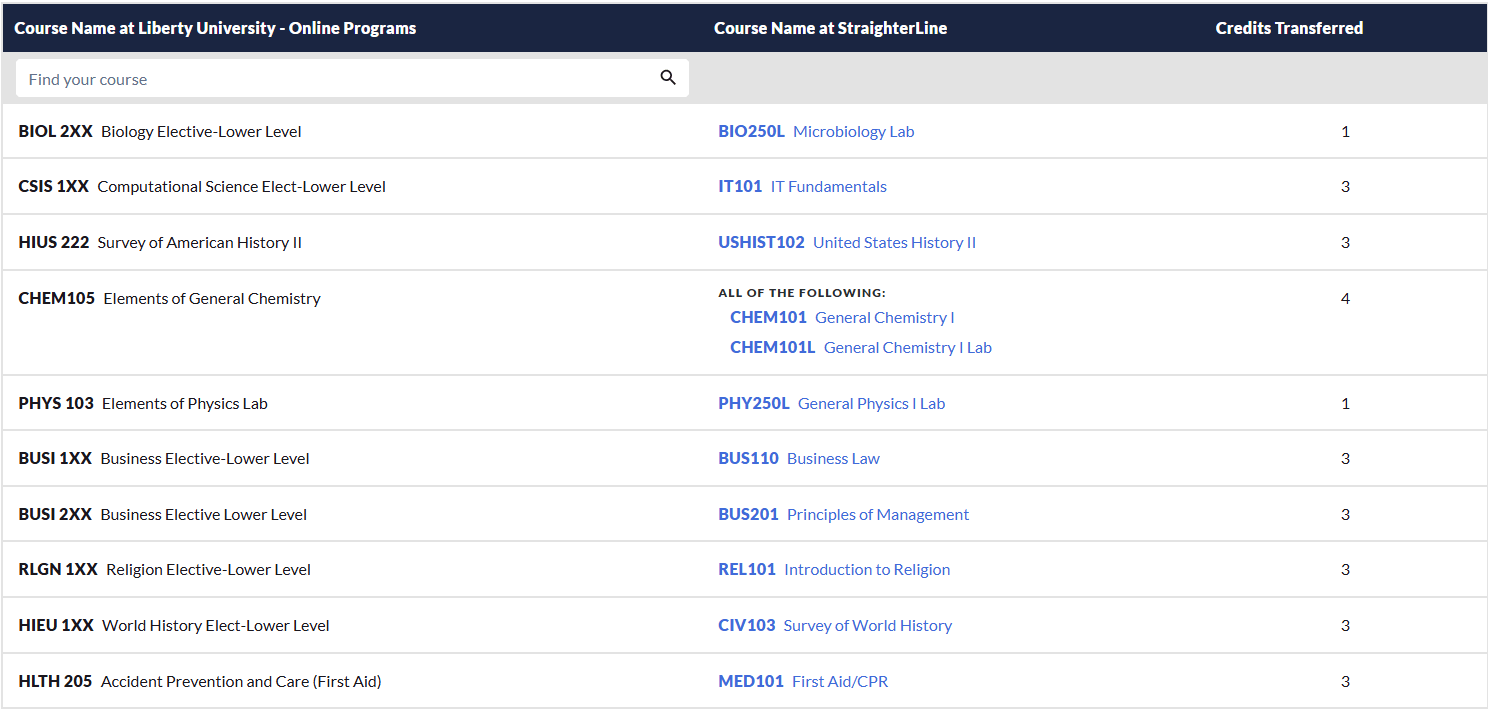This screenshot has width=1488, height=712.
Task: Select BUSI 2XX Business Elective Lower Level text
Action: coord(163,514)
